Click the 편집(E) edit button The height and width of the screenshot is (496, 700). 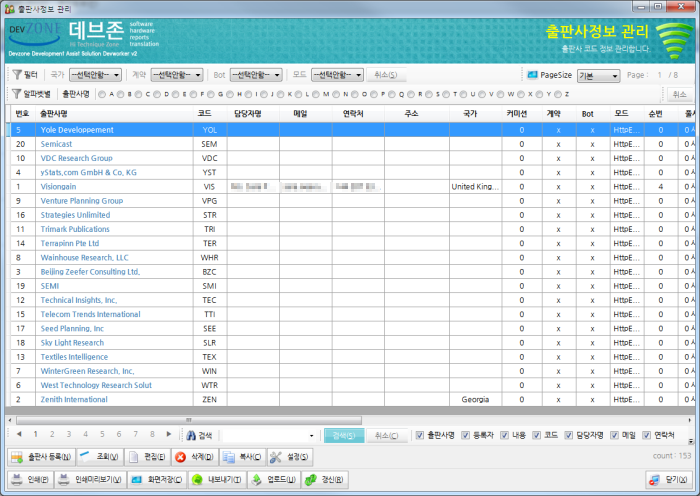click(x=147, y=457)
